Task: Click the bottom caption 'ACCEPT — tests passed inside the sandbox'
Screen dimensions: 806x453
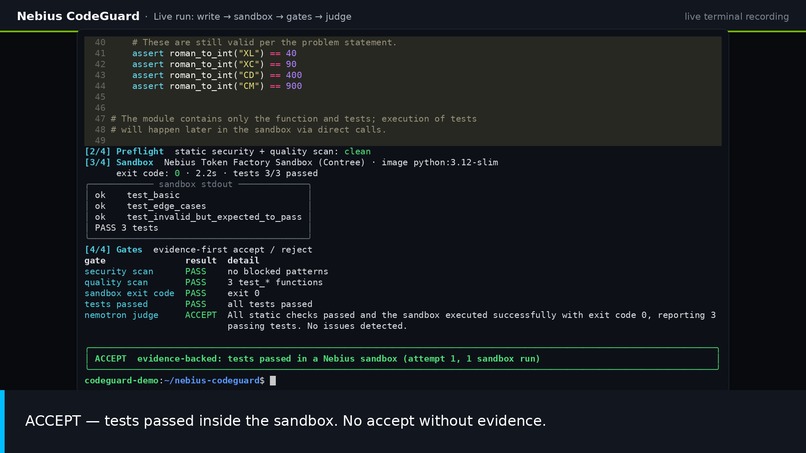Action: [x=285, y=421]
